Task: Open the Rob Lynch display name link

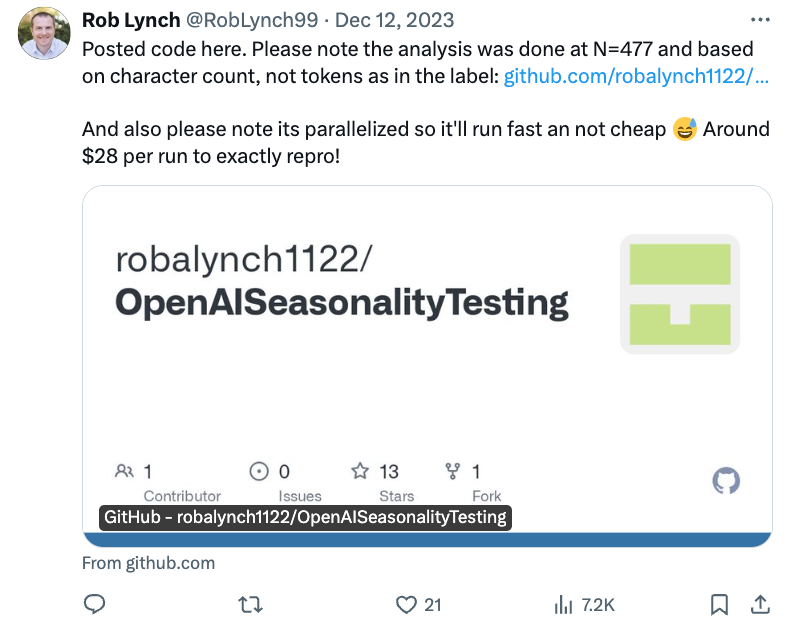Action: coord(129,20)
